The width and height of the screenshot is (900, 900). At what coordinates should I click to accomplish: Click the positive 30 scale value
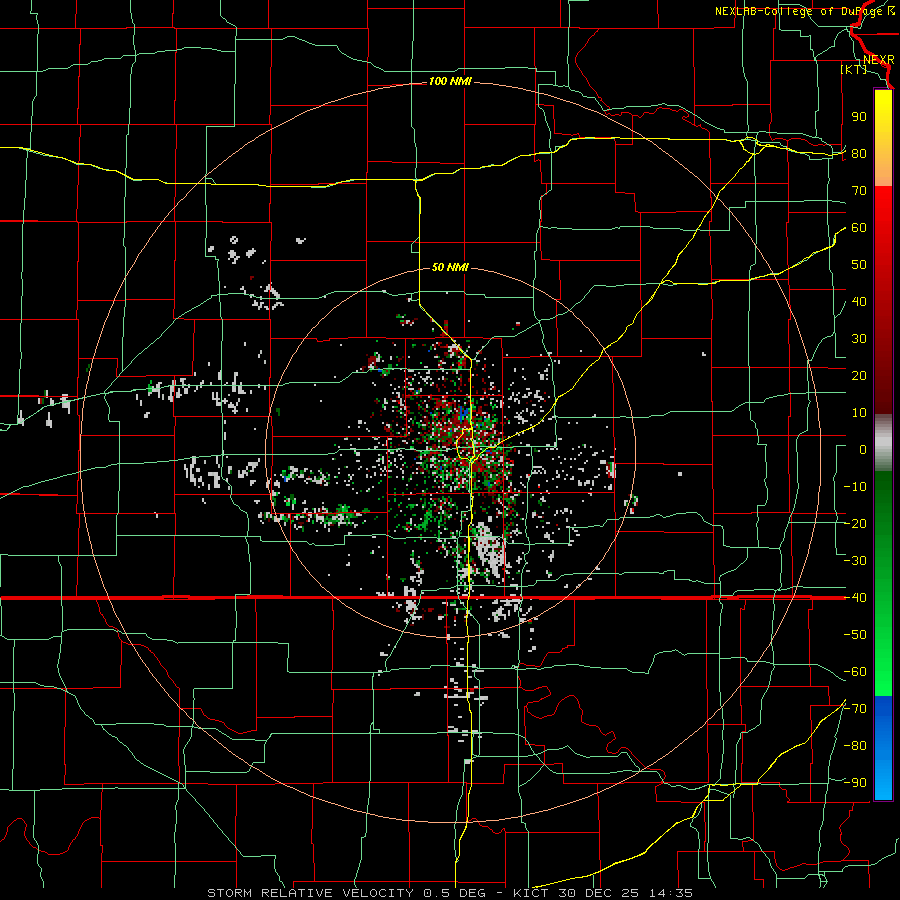tap(859, 339)
